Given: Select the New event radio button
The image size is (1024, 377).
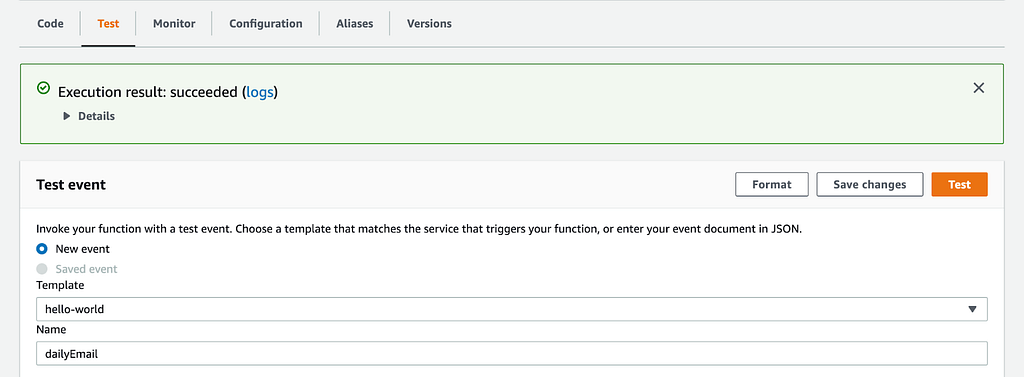Looking at the screenshot, I should coord(42,249).
